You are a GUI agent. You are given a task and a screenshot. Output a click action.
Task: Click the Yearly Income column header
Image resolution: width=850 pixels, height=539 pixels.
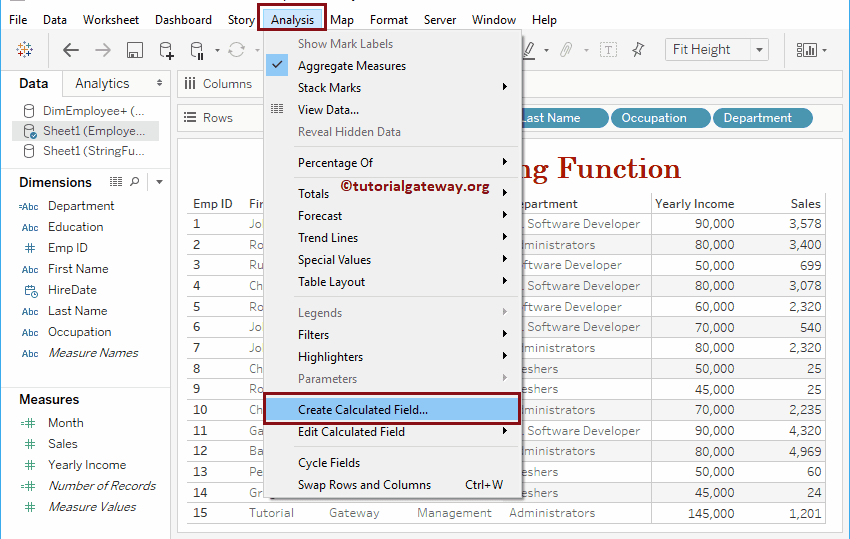pos(694,204)
